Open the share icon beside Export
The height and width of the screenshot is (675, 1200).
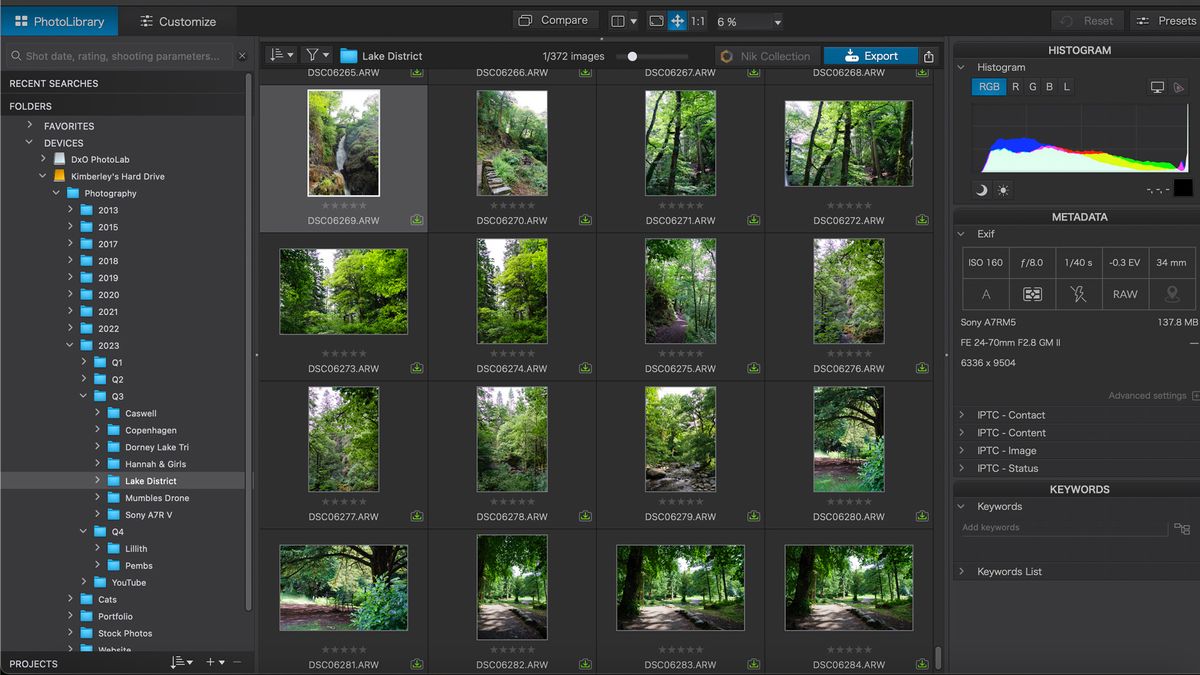click(928, 56)
